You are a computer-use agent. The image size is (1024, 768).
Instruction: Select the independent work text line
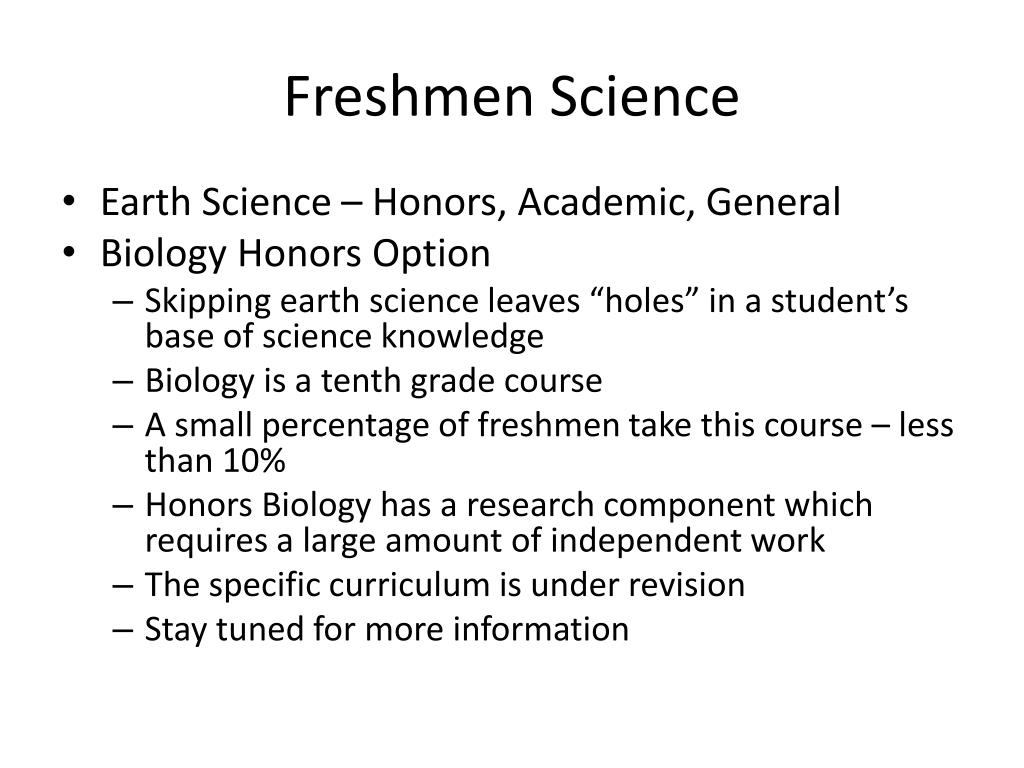pos(485,541)
